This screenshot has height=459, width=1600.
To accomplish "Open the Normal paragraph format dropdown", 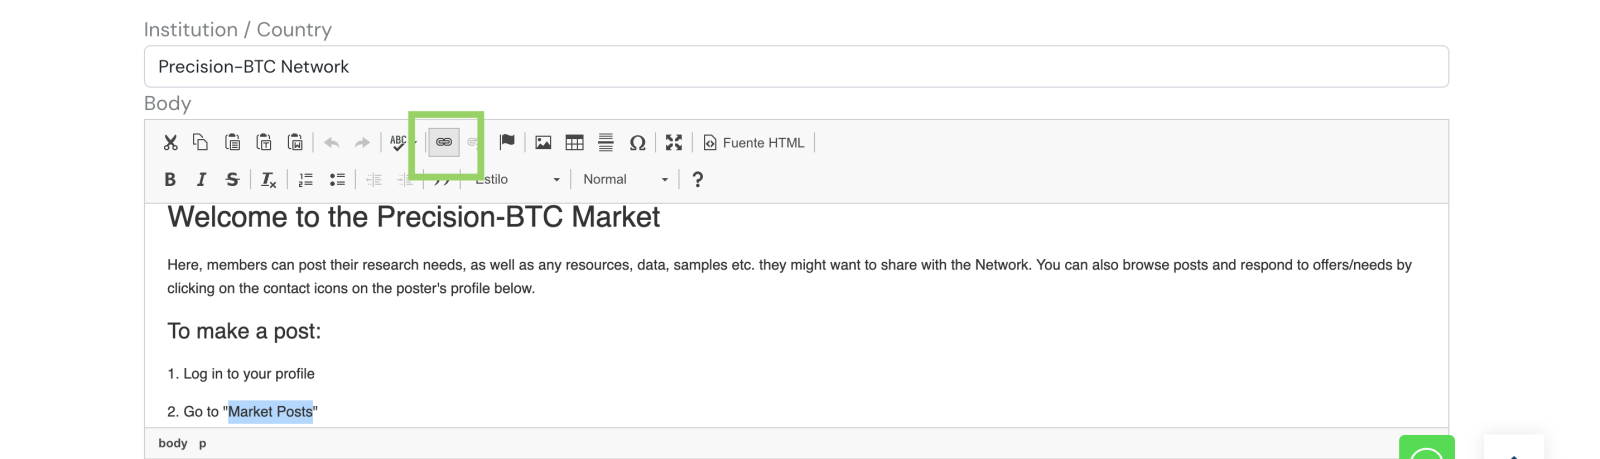I will coord(625,180).
